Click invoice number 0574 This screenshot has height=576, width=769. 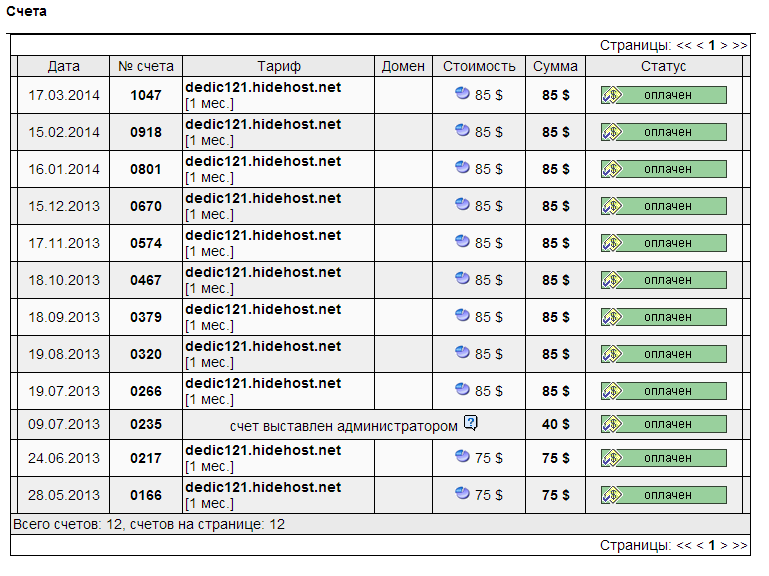coord(146,243)
